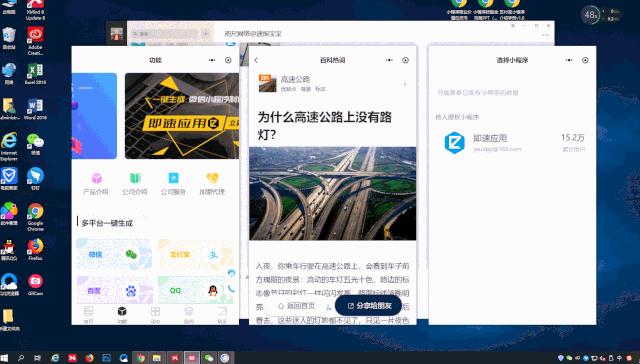Open the GifCam desktop shortcut
This screenshot has height=364, width=640.
tap(36, 284)
